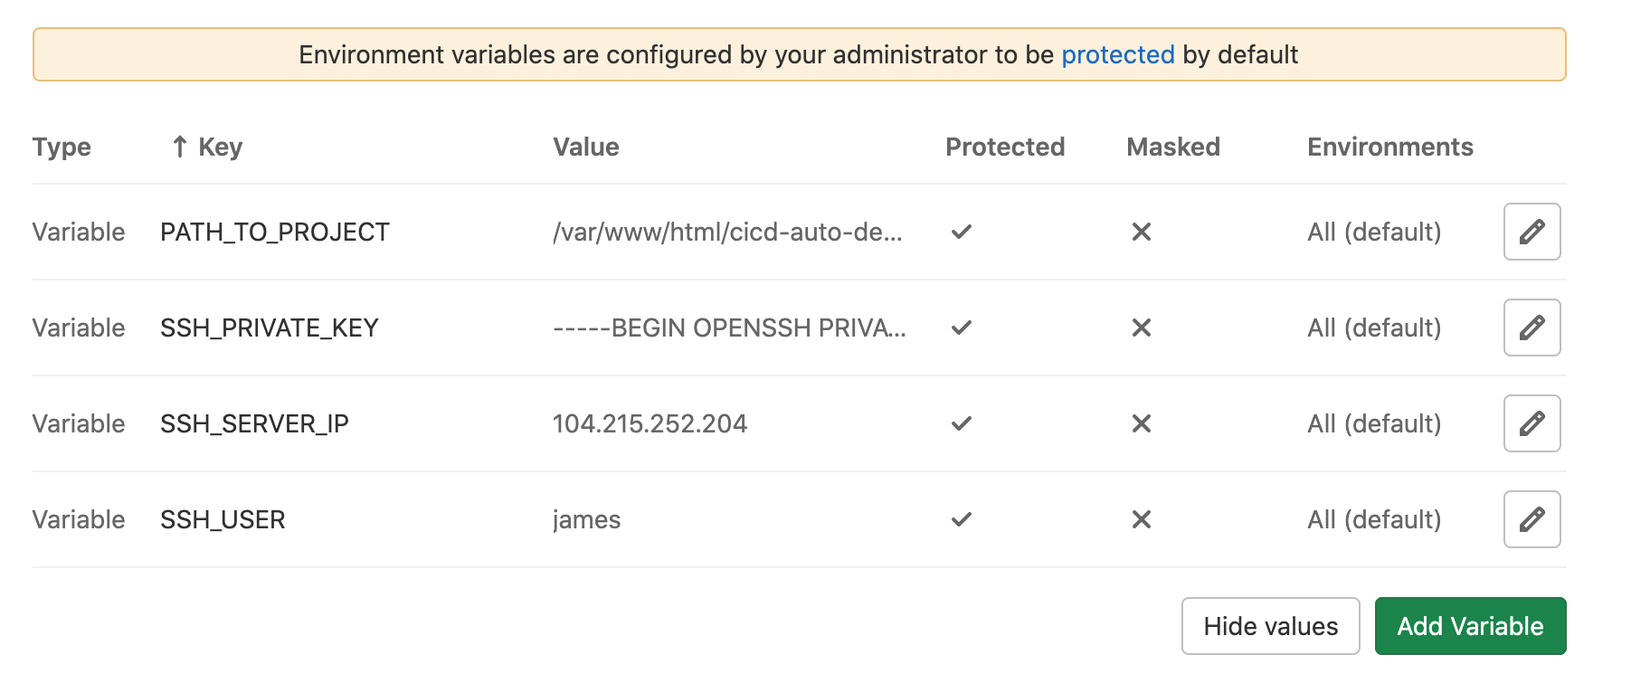Select the 104.215.252.204 IP value
This screenshot has width=1650, height=693.
649,424
